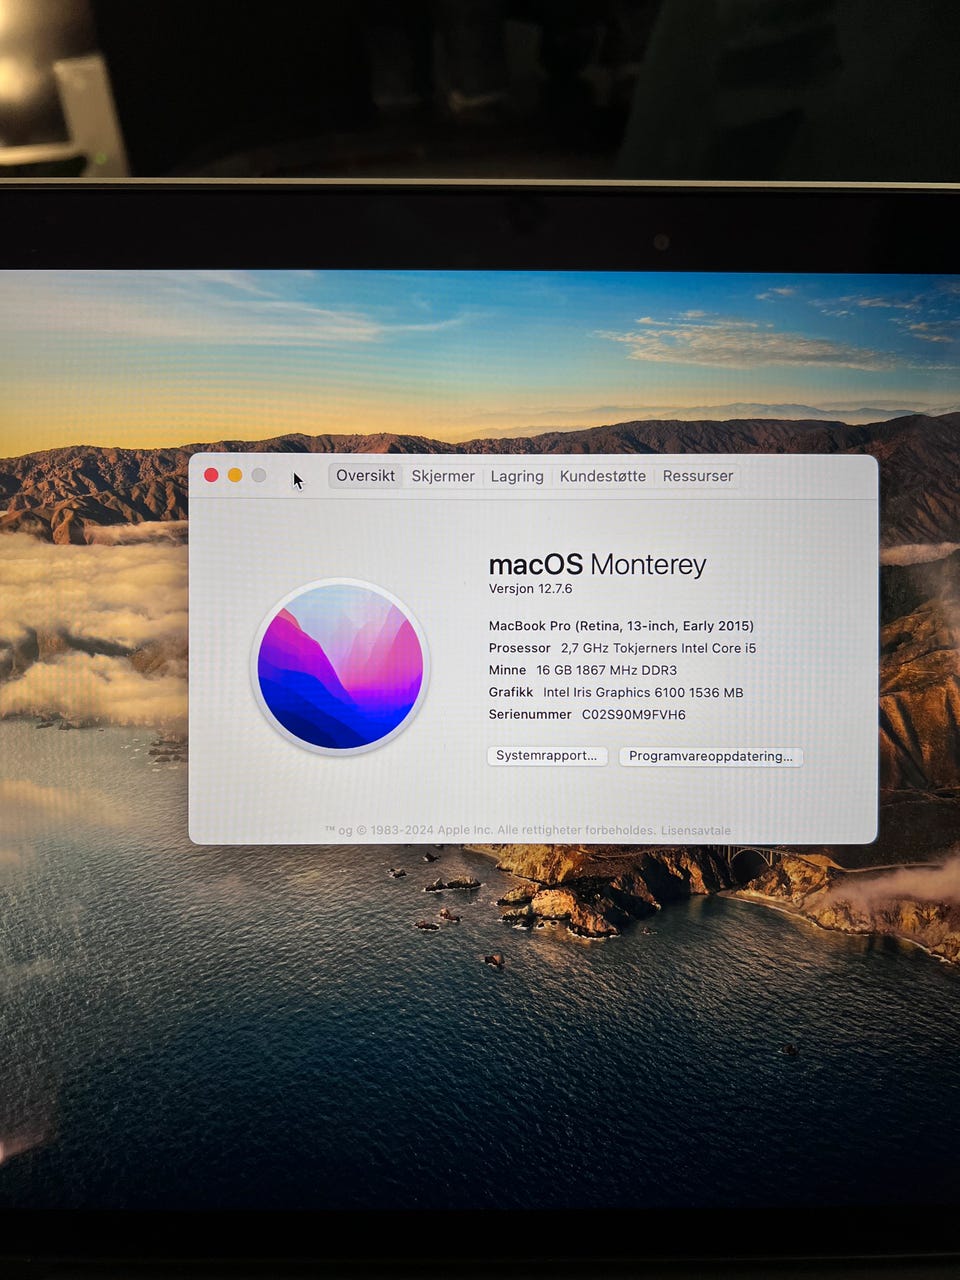Switch to the Oversikt tab

pyautogui.click(x=365, y=476)
